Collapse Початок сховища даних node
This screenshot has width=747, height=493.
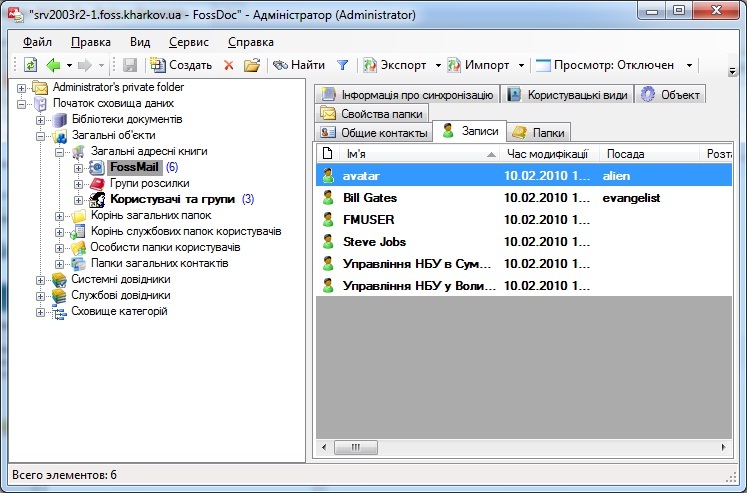coord(21,104)
